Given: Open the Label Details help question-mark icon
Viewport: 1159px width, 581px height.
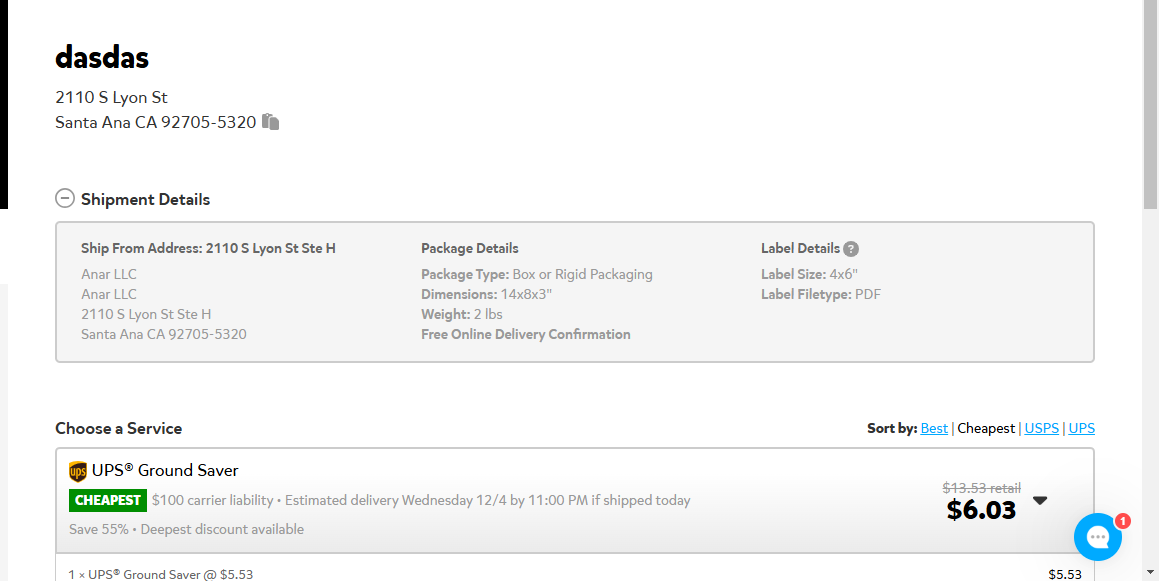Looking at the screenshot, I should [x=851, y=249].
